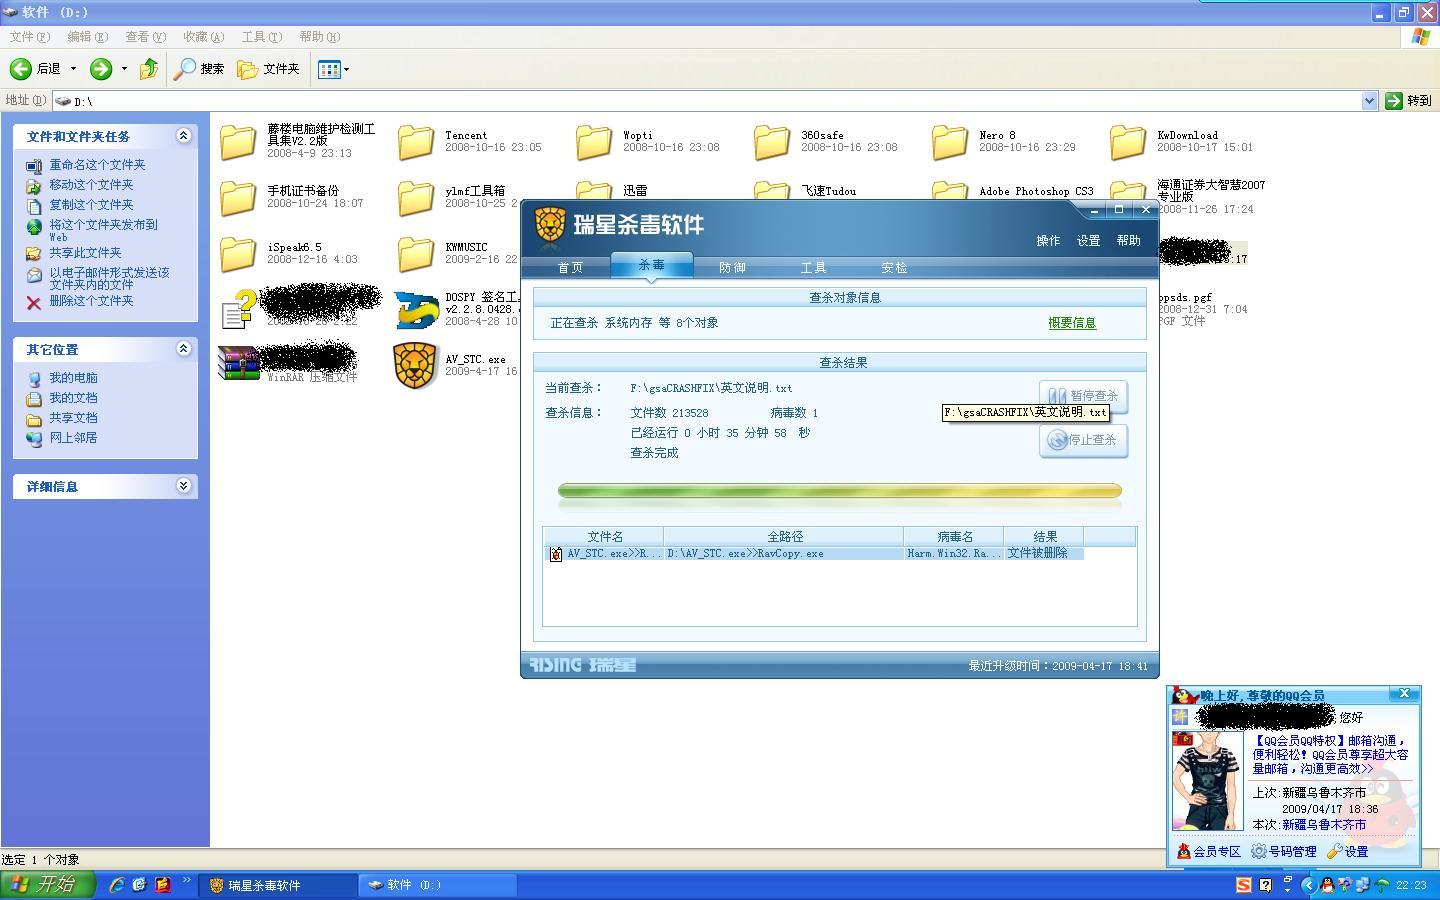Click the 转到 go button
The image size is (1440, 900).
pyautogui.click(x=1409, y=101)
